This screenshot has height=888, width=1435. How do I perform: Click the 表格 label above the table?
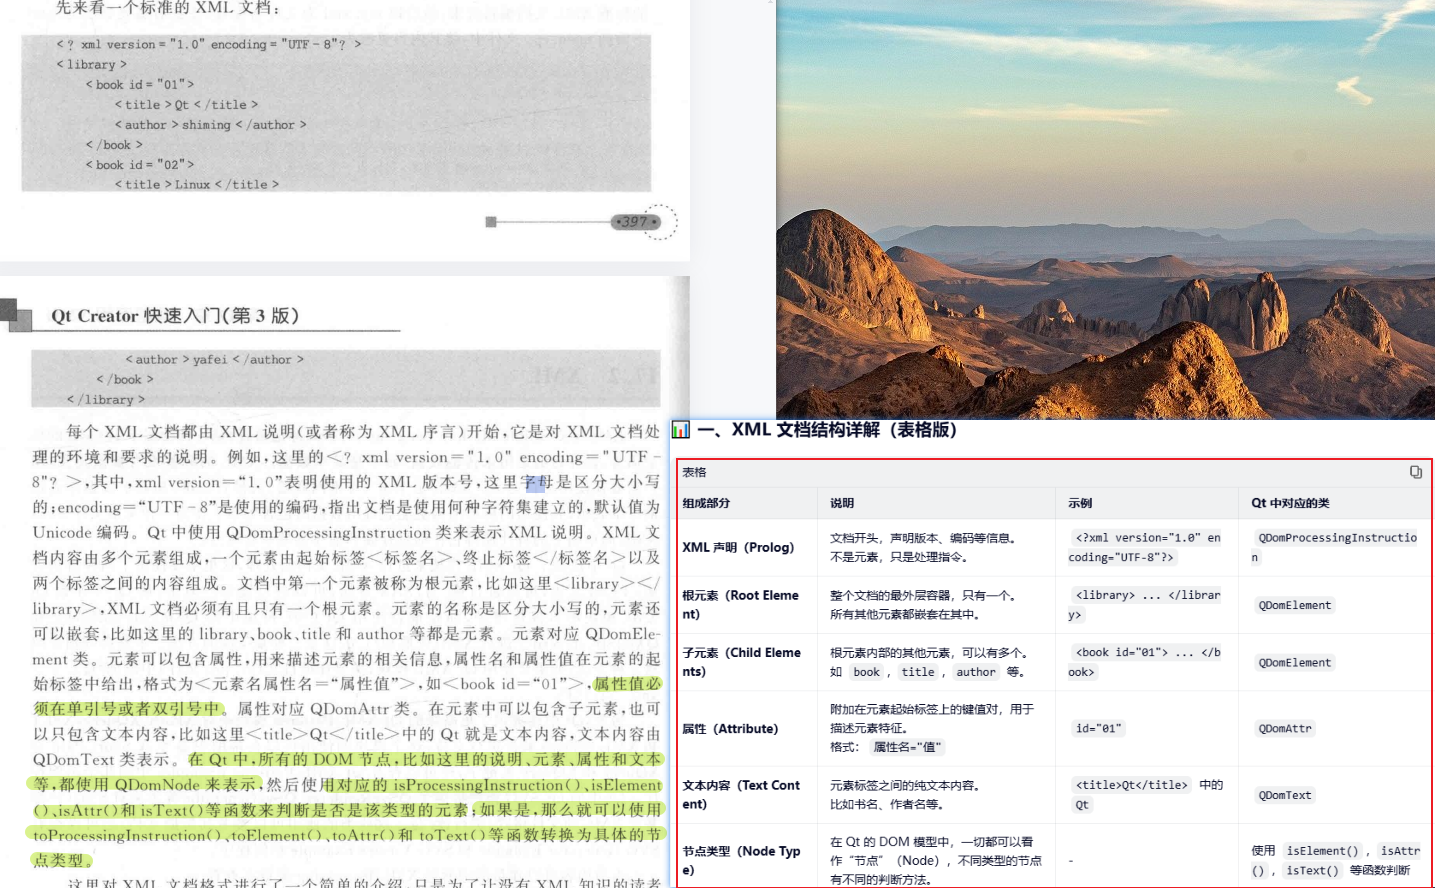click(694, 472)
